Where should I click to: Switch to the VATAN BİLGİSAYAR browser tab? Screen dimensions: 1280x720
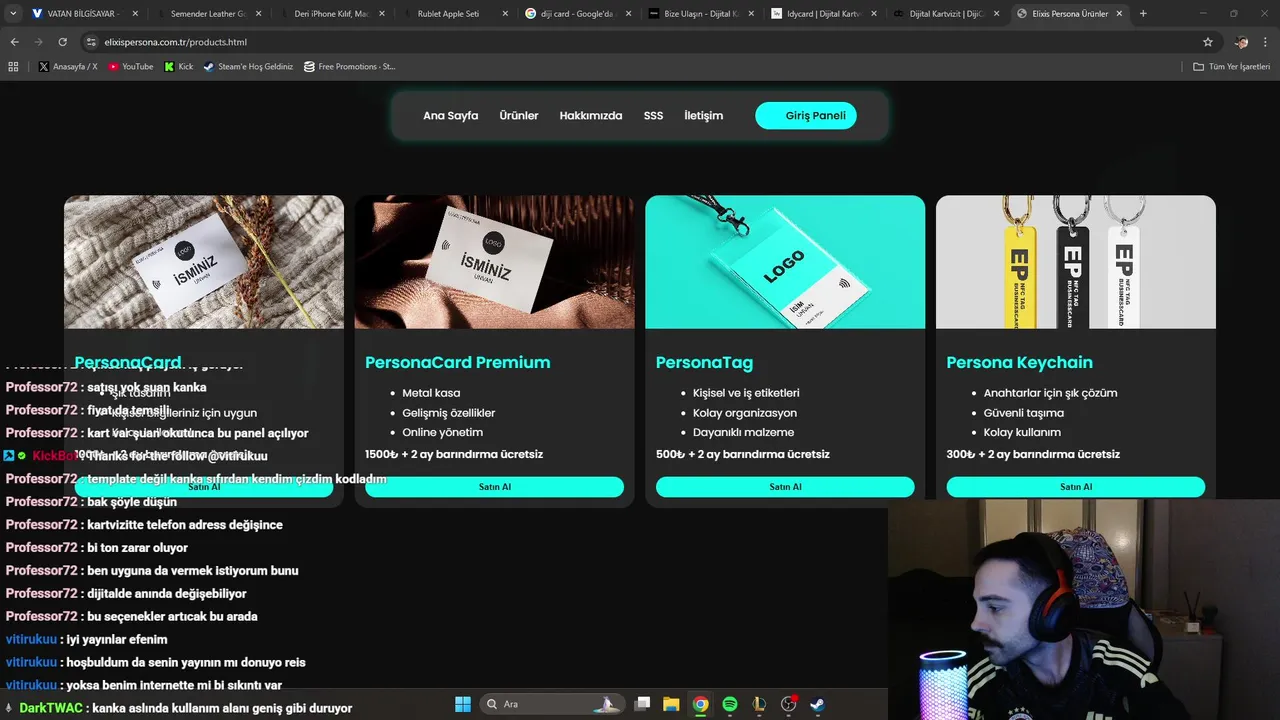point(75,14)
